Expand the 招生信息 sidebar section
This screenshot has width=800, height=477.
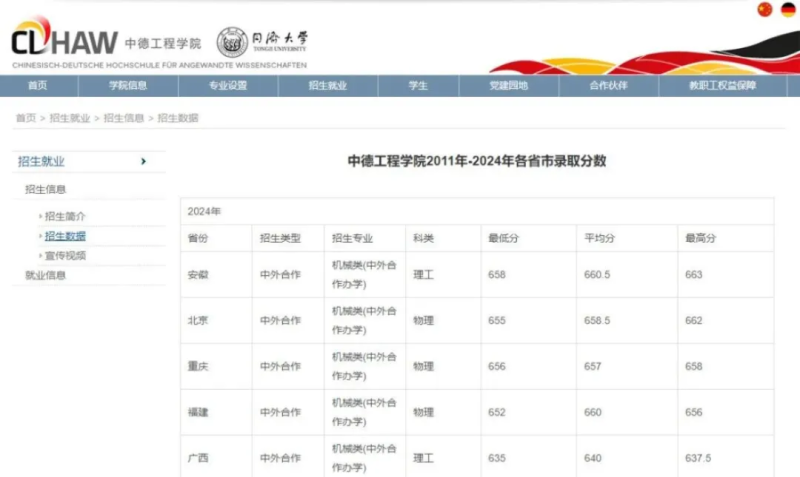pos(46,189)
